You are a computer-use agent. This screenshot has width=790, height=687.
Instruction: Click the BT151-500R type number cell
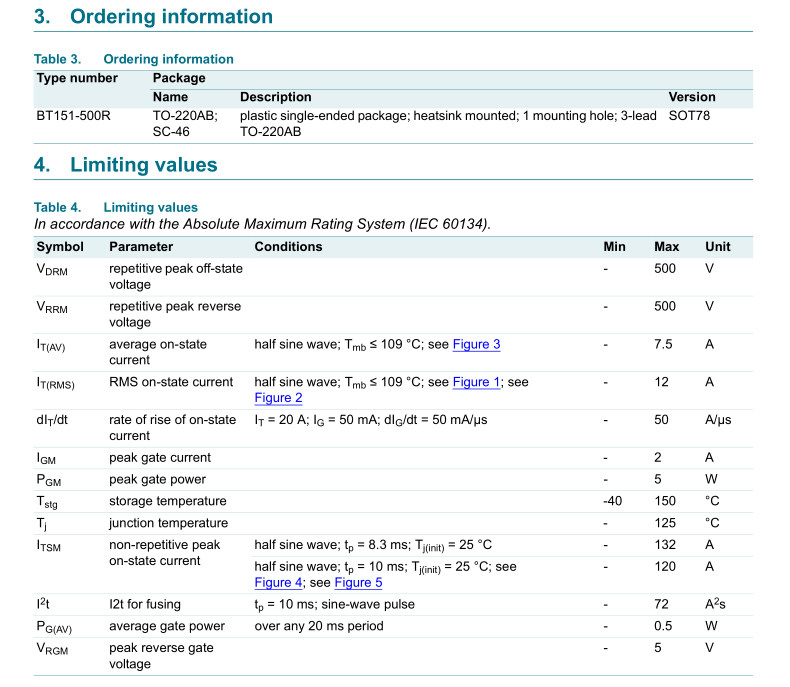point(74,116)
